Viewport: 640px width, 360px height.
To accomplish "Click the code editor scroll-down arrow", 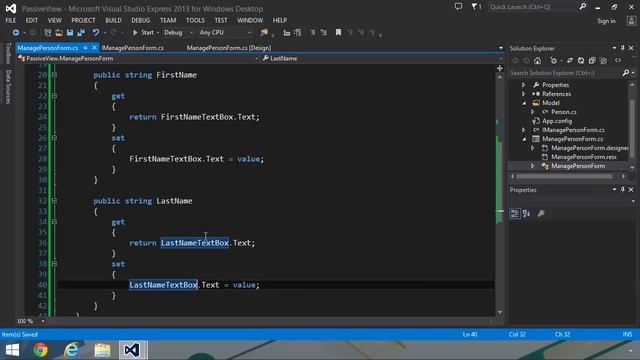I will [500, 312].
